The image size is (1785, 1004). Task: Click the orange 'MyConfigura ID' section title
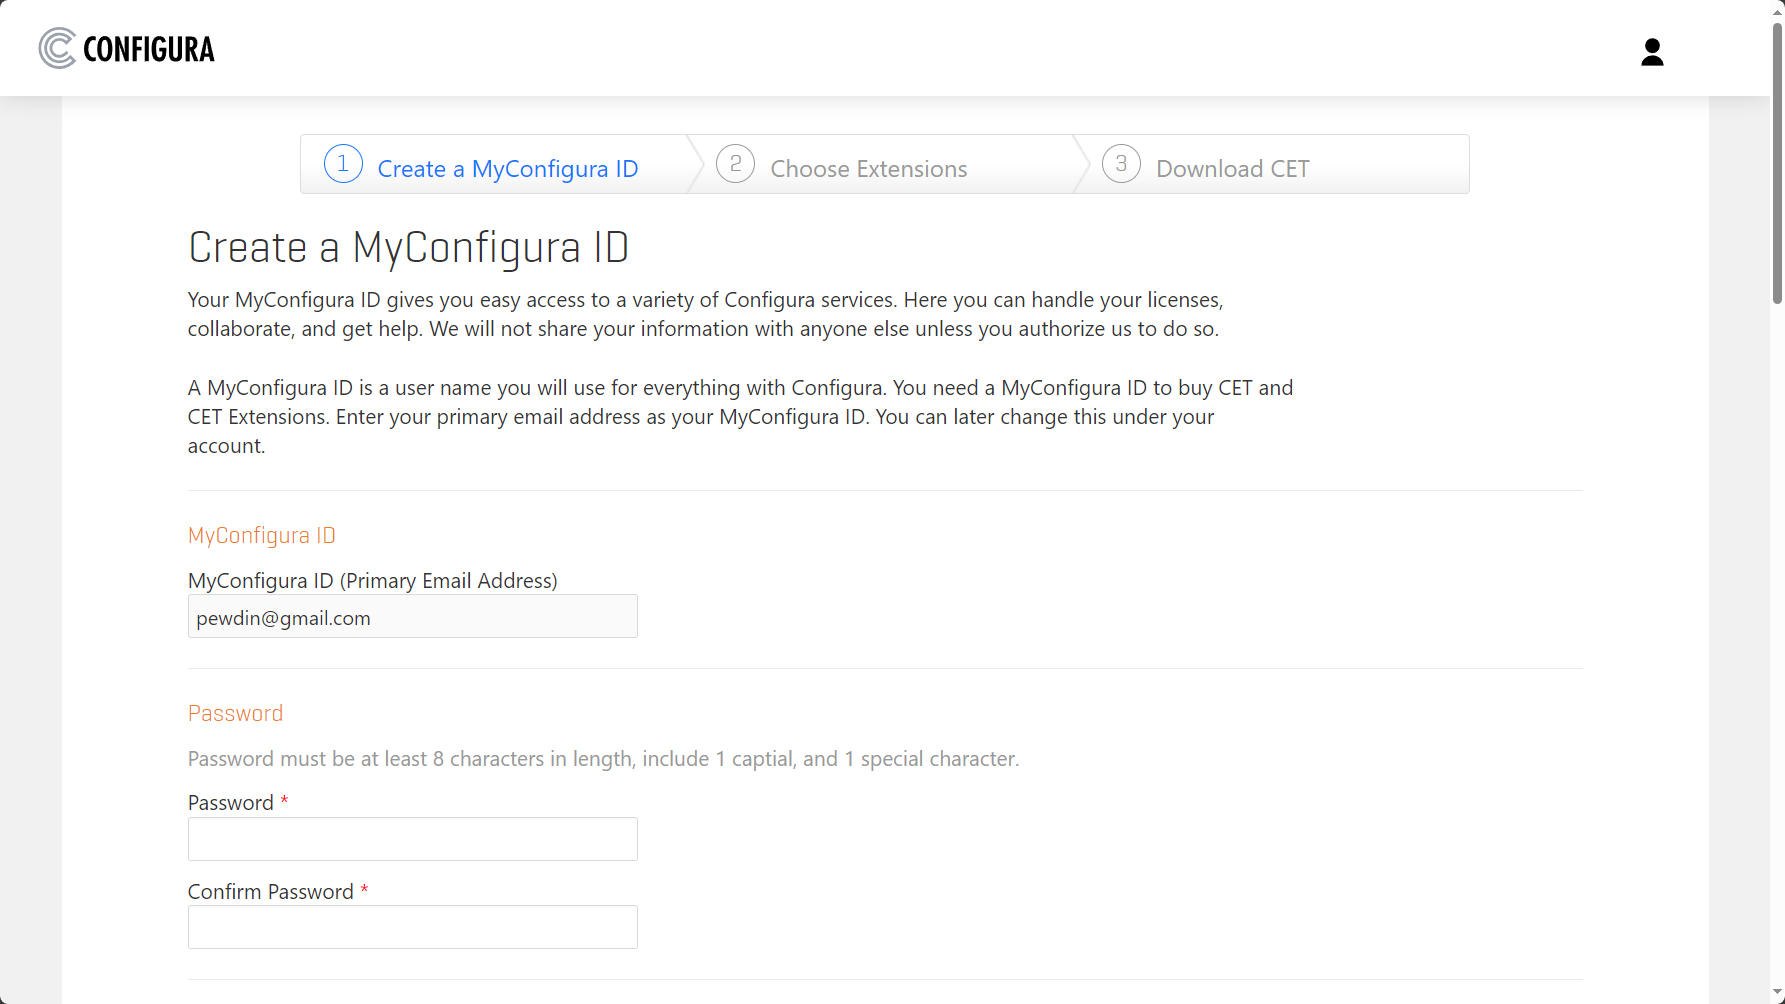[262, 535]
